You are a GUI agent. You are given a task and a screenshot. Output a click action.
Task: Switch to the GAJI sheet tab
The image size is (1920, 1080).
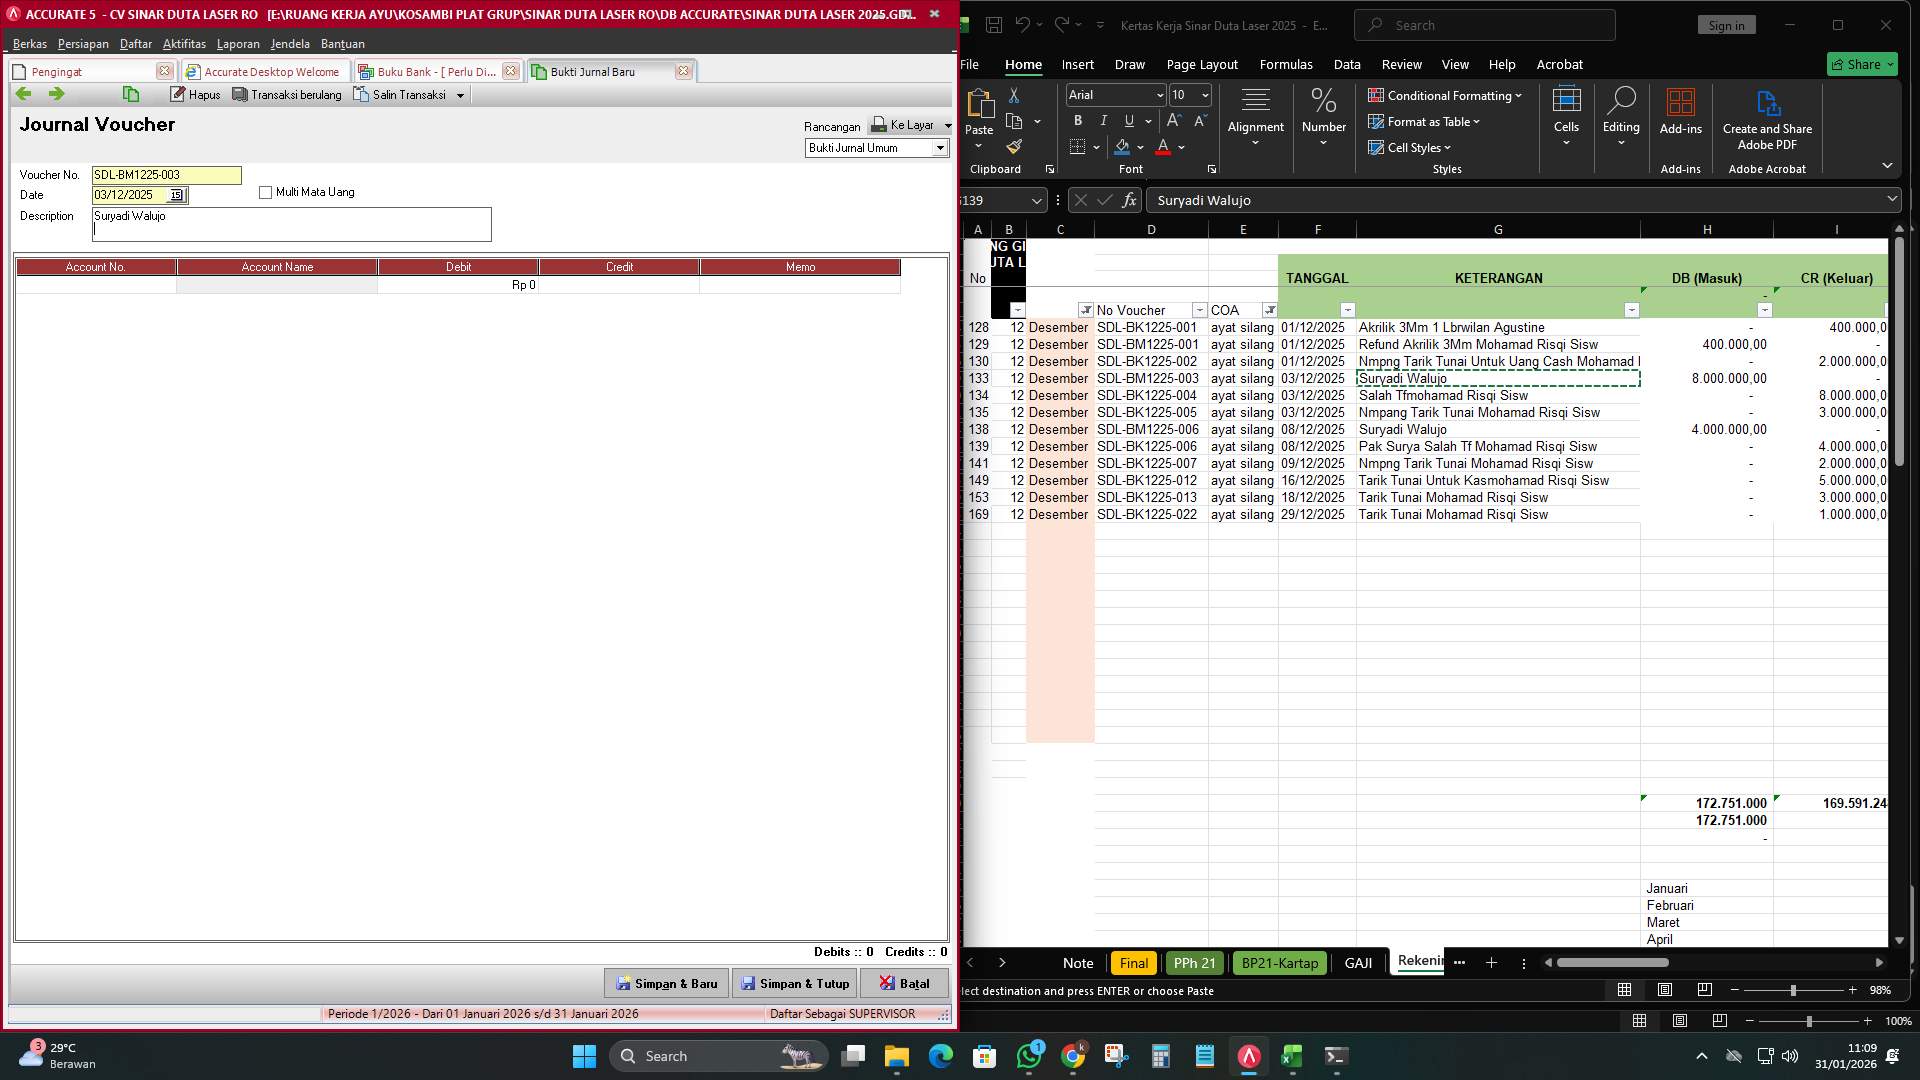tap(1358, 963)
